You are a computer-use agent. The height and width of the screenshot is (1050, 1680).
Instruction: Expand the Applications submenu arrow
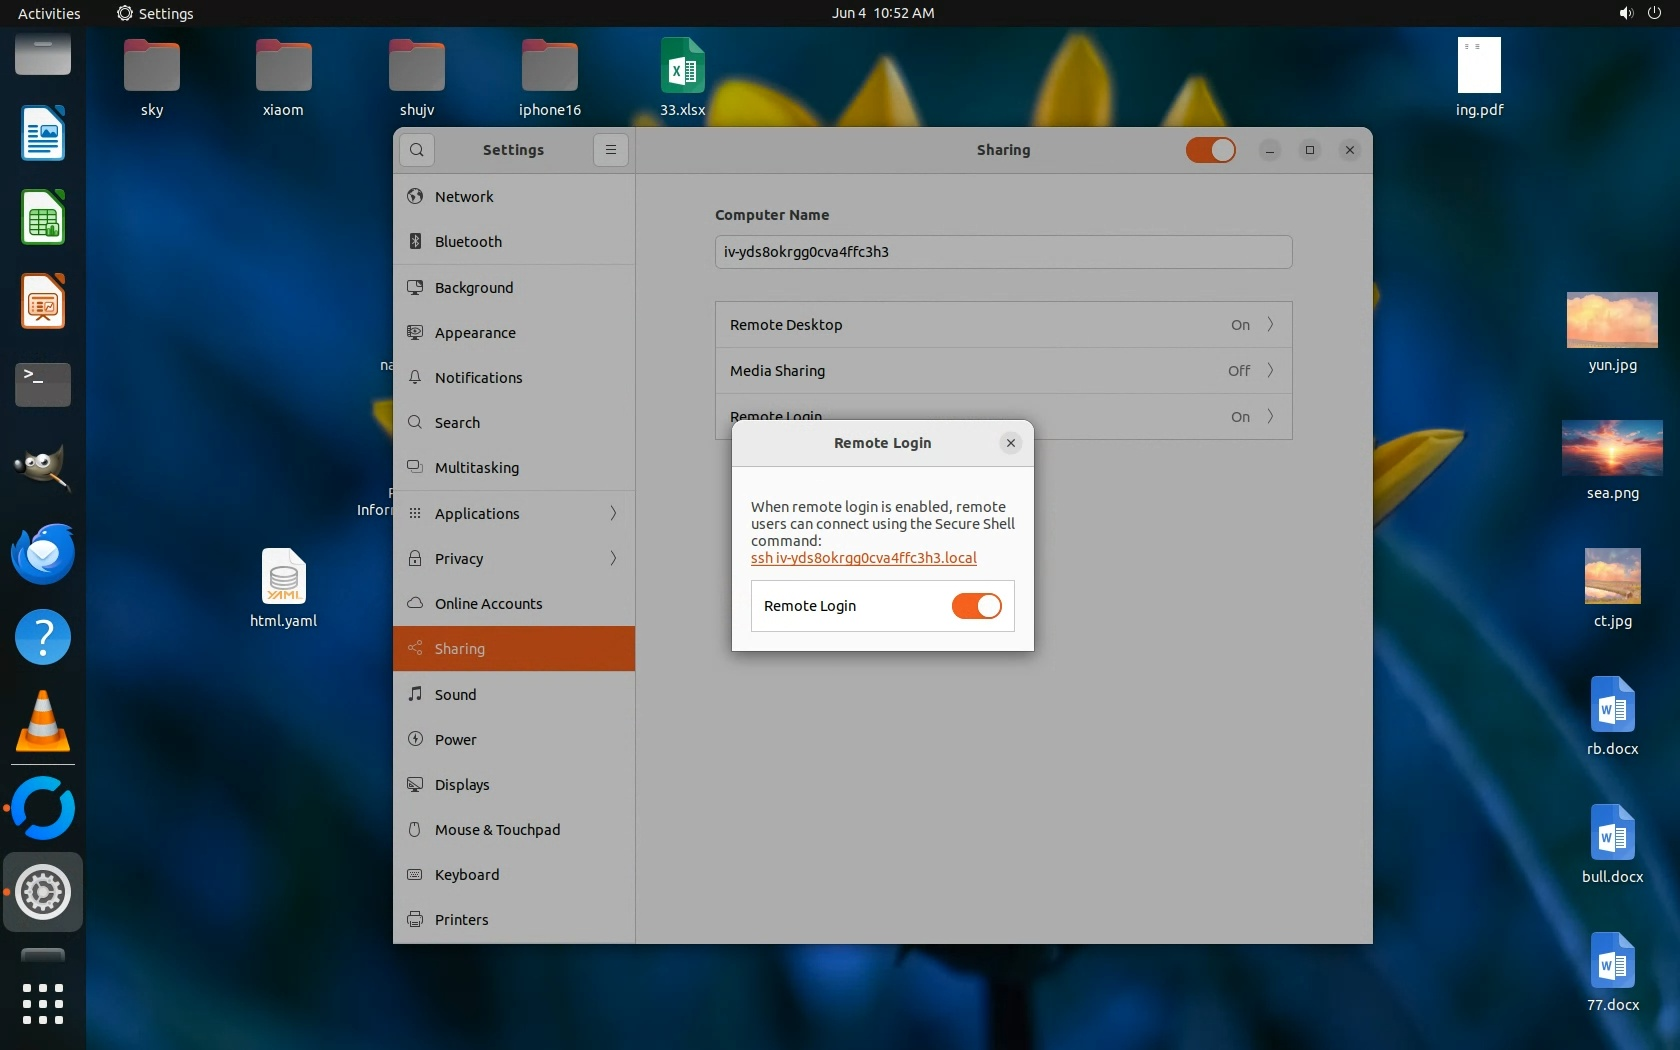(x=613, y=513)
